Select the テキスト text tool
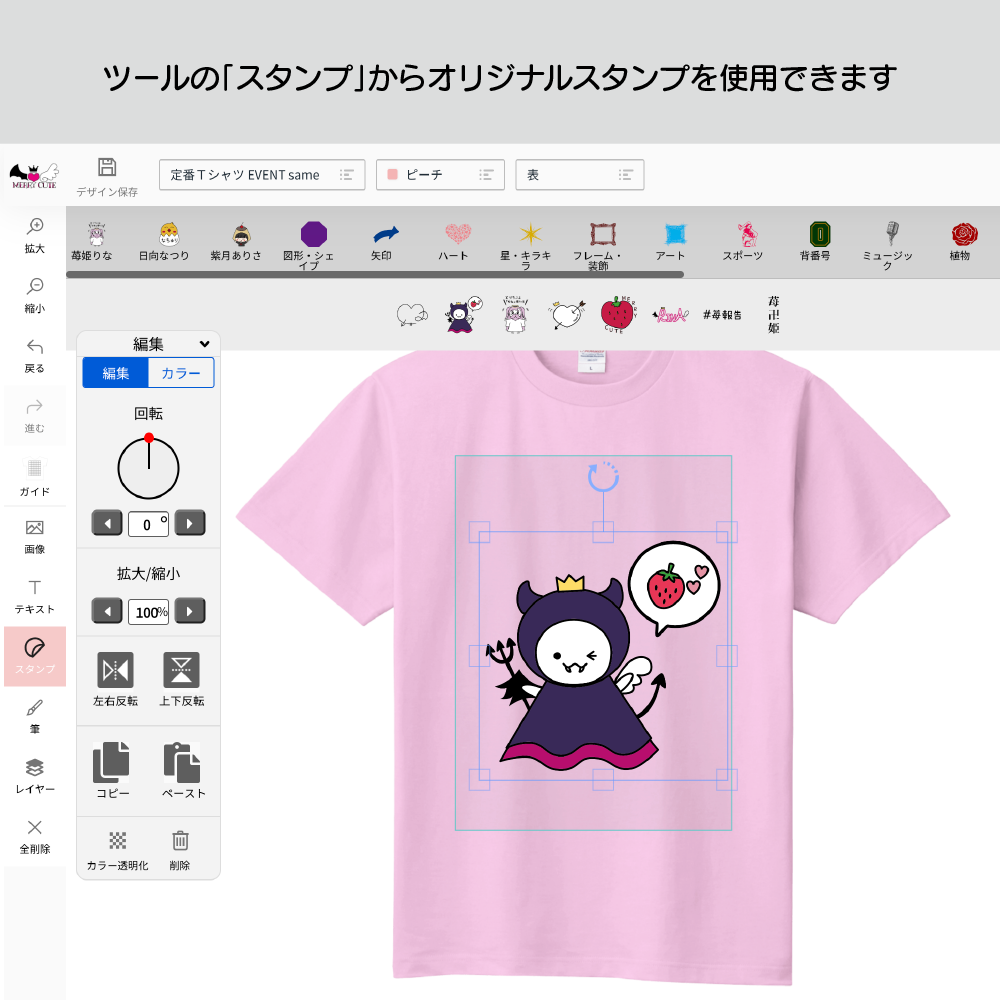Viewport: 1000px width, 1000px height. [35, 595]
